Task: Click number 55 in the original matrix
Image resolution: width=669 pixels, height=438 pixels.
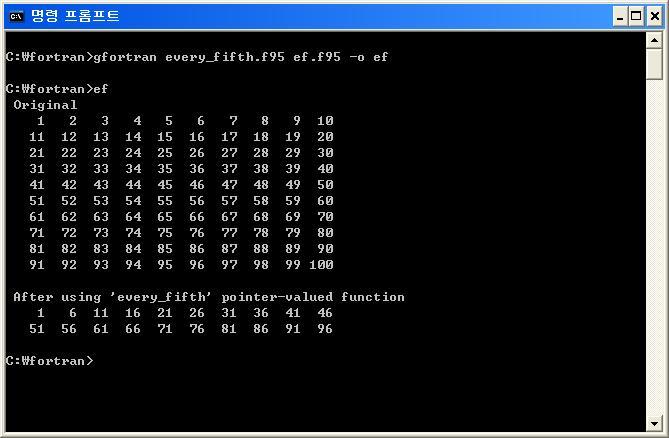Action: click(165, 201)
